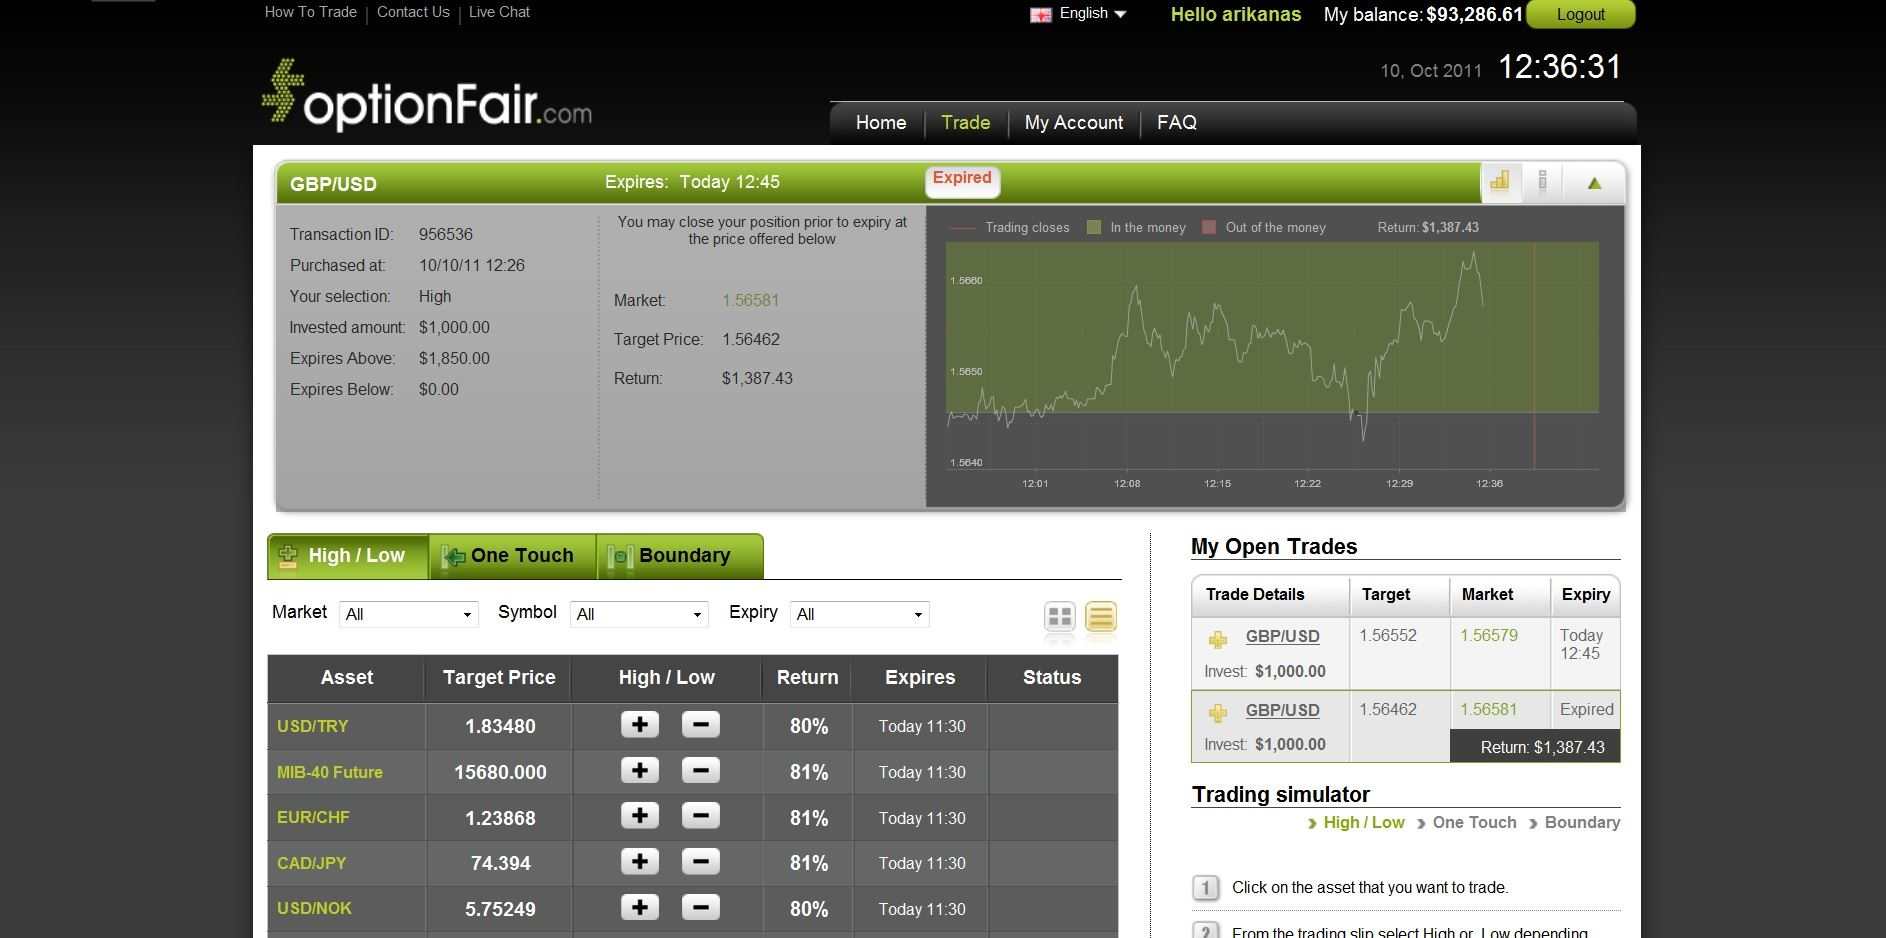Open the Contact Us link

(413, 12)
